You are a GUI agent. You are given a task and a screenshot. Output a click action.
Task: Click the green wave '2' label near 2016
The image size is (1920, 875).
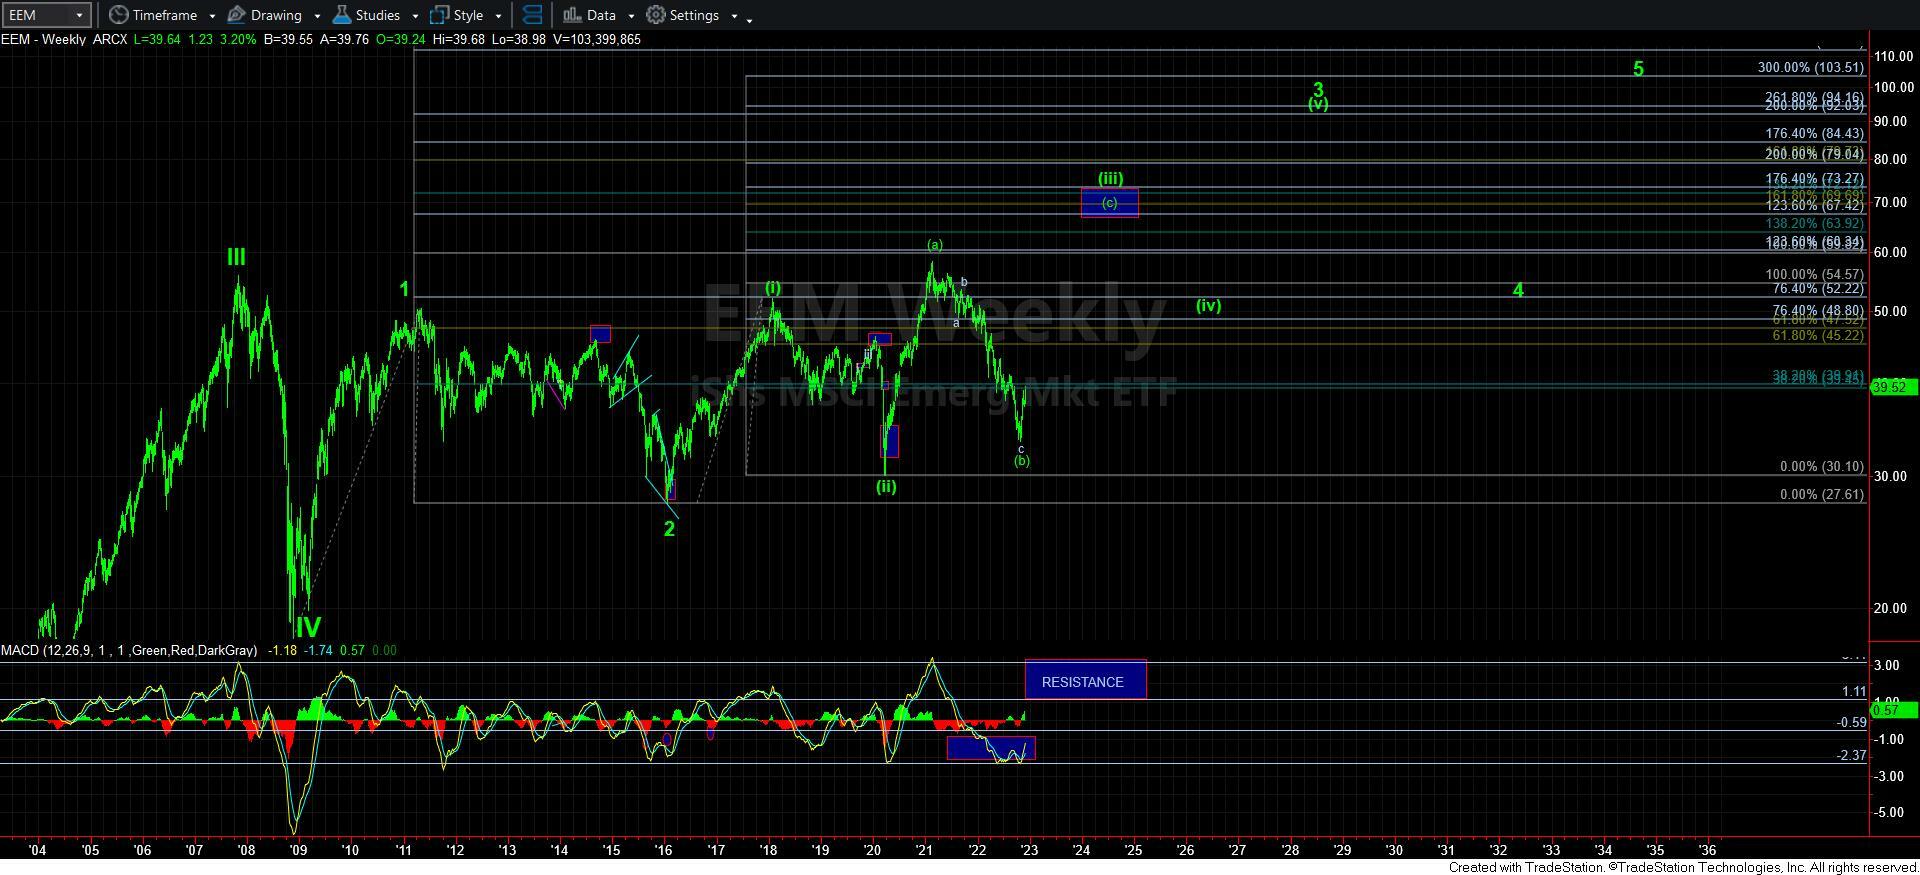coord(669,529)
